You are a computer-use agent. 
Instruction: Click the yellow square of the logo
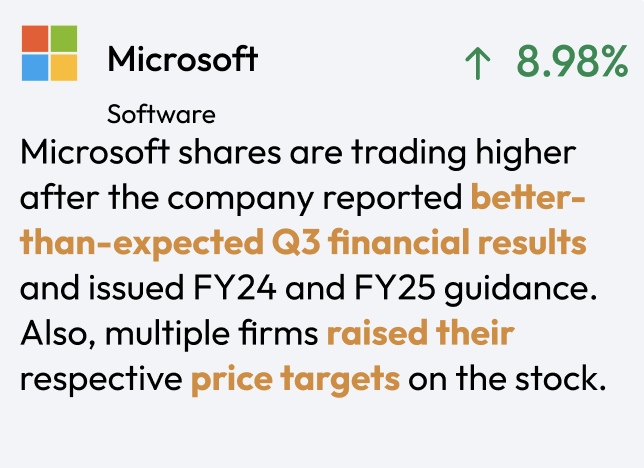point(64,68)
